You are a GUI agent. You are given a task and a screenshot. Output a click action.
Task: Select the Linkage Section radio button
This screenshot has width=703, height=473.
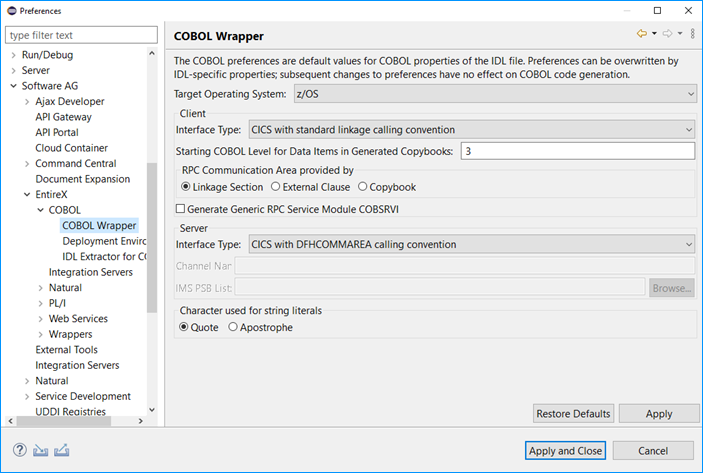[186, 187]
